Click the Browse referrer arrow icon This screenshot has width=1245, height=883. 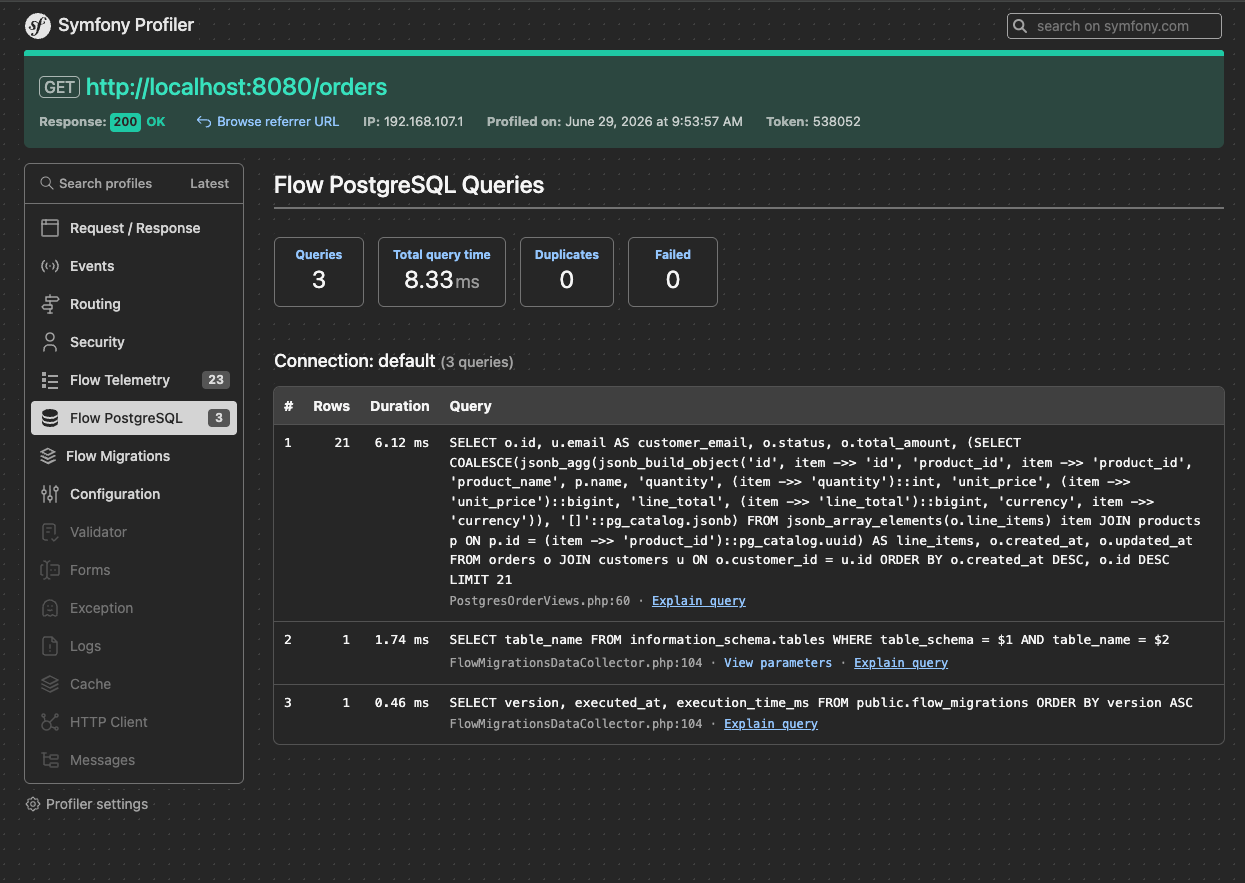point(204,122)
